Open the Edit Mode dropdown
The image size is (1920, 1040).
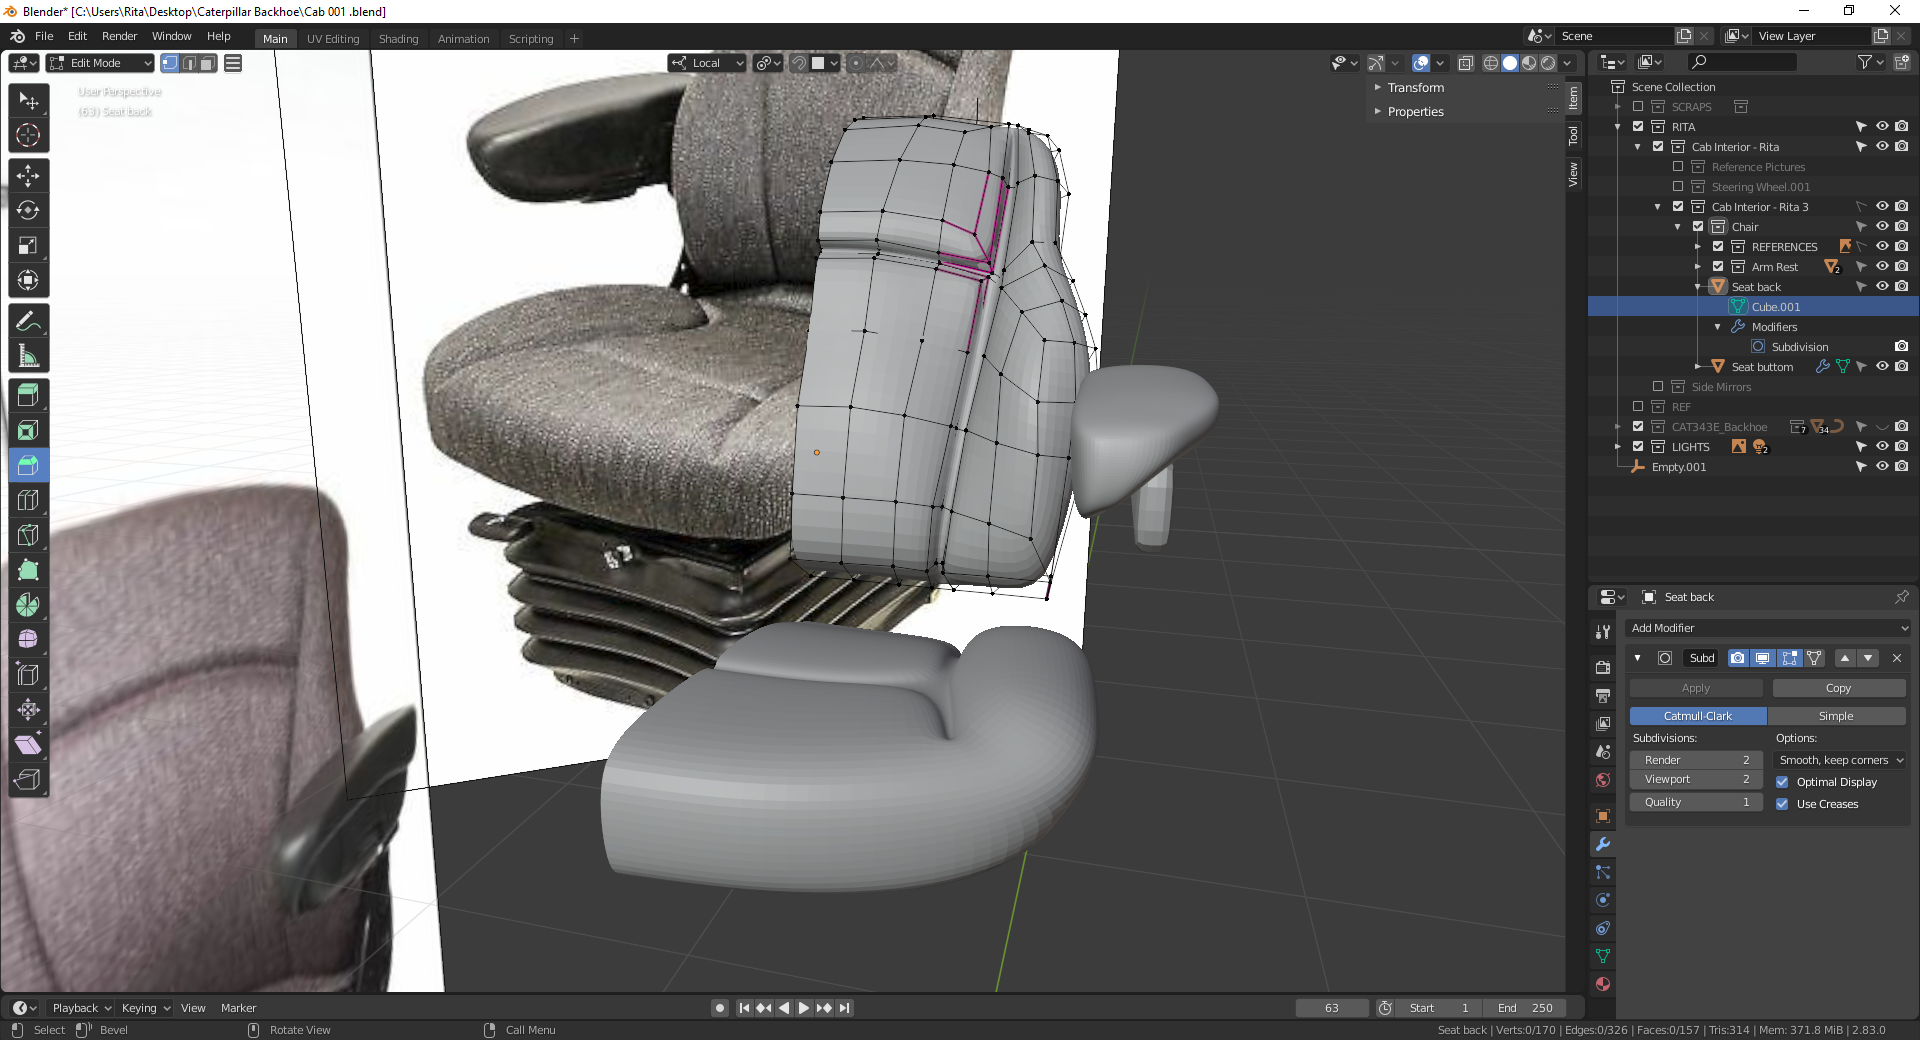[100, 63]
